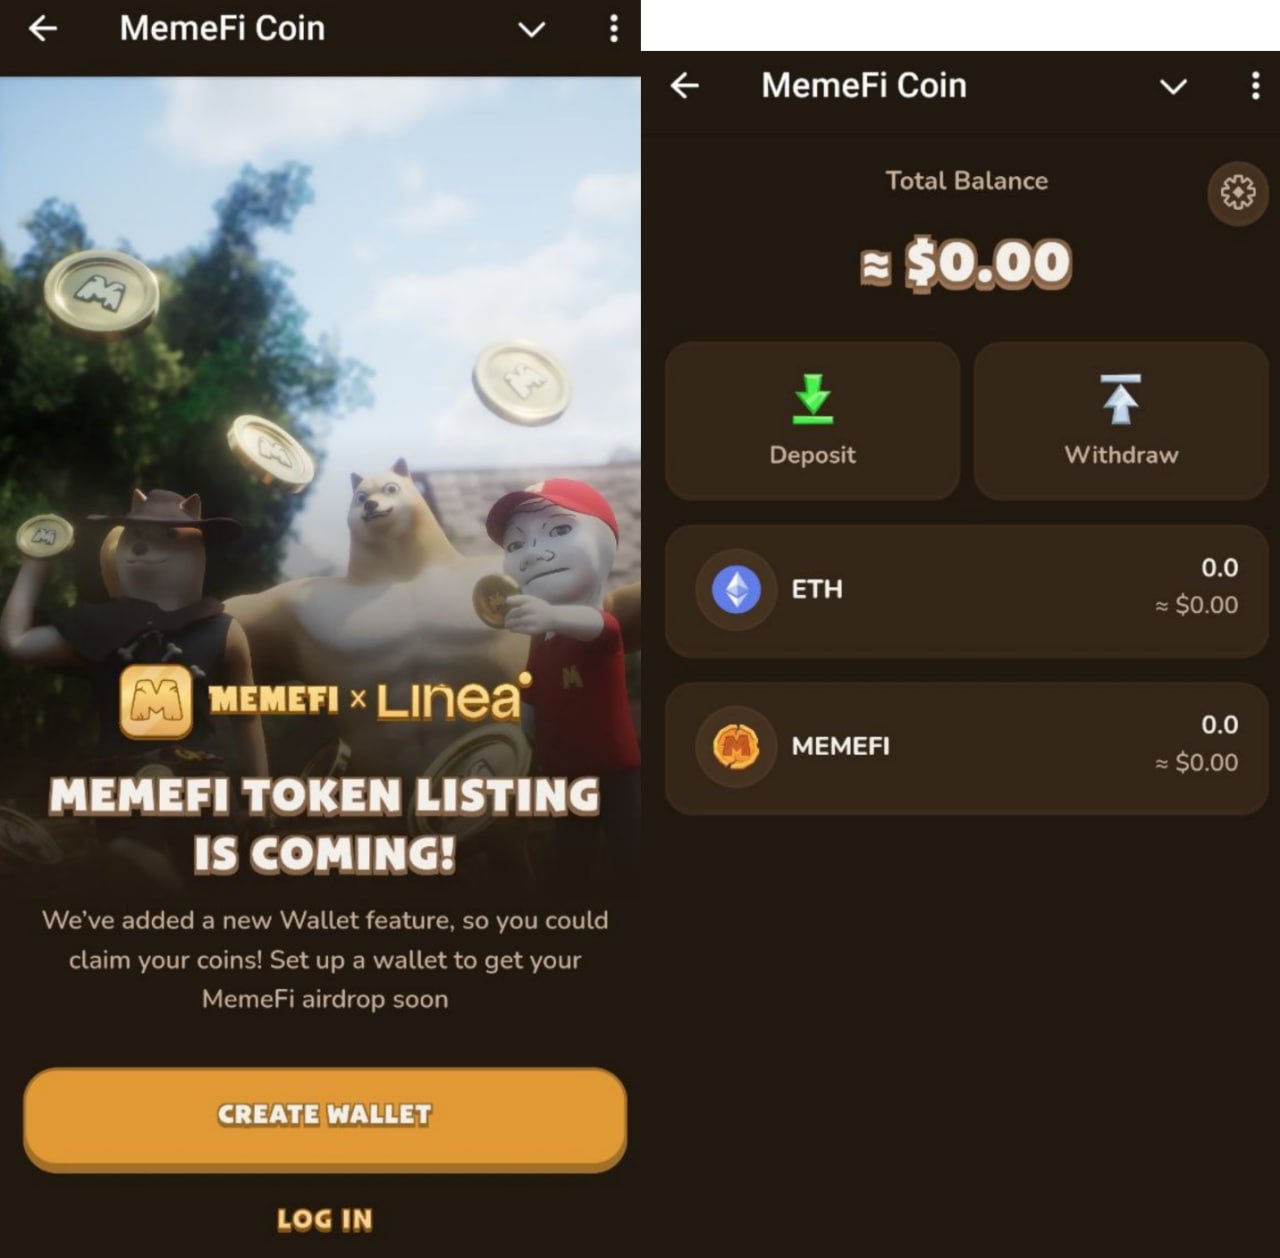Image resolution: width=1280 pixels, height=1258 pixels.
Task: Open the Deposit card
Action: click(x=813, y=421)
